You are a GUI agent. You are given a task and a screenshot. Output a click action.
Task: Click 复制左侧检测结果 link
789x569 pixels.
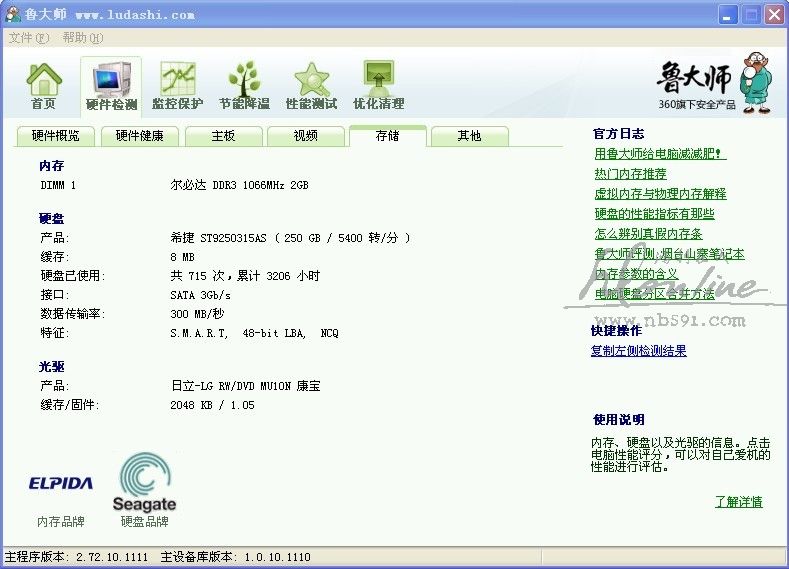(x=639, y=351)
